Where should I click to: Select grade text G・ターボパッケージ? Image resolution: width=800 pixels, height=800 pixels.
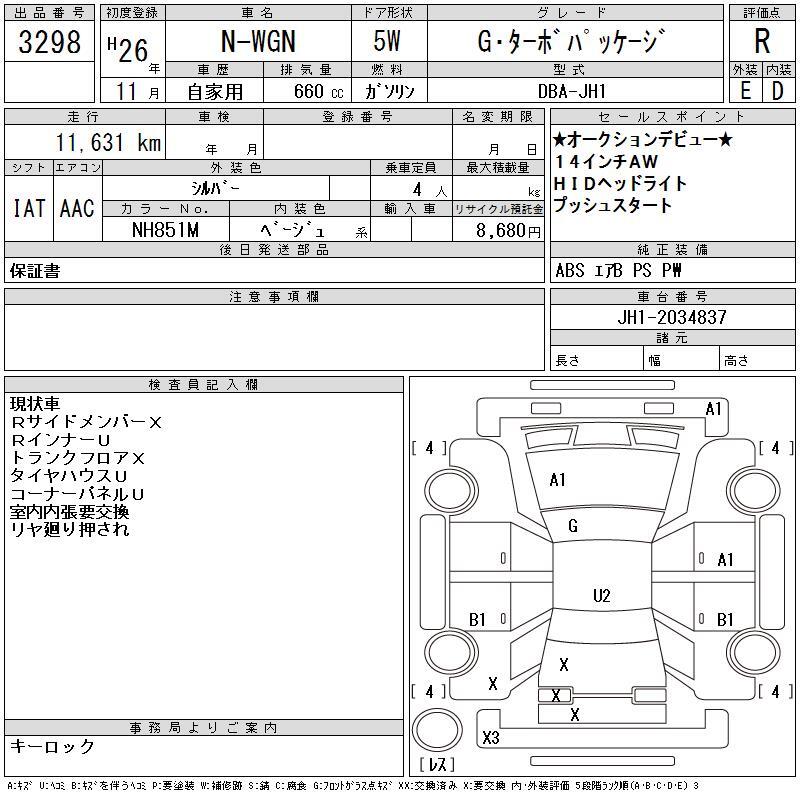coord(571,41)
